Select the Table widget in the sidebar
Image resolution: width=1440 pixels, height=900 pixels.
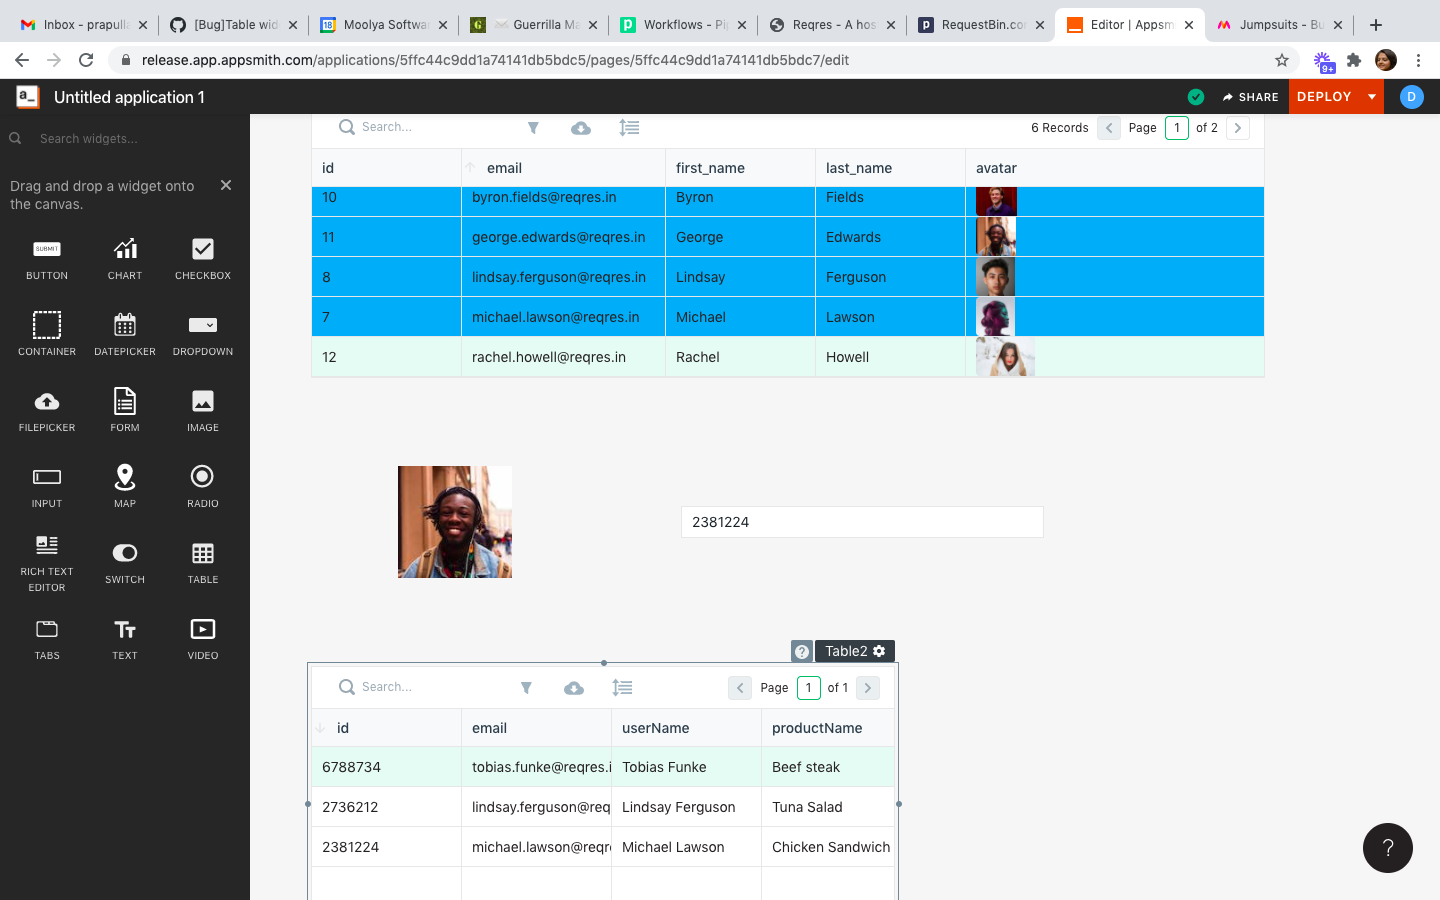(x=202, y=563)
